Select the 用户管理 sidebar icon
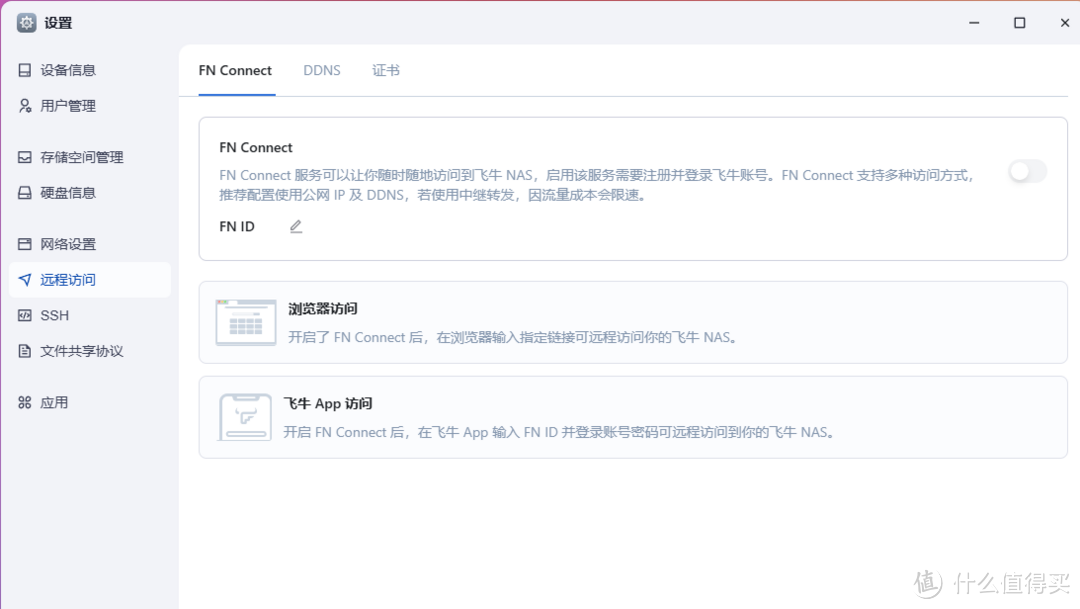 tap(27, 105)
